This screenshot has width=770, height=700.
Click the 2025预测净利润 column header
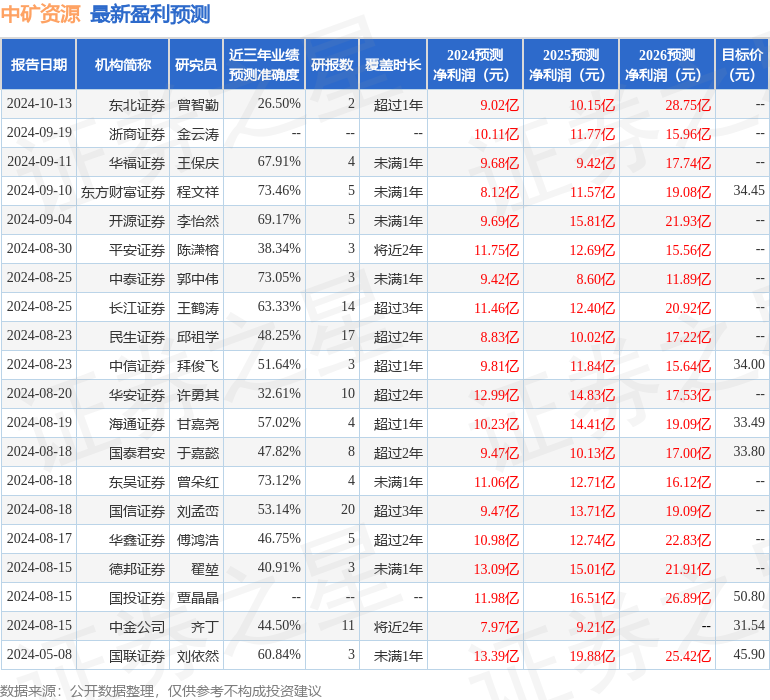[571, 64]
